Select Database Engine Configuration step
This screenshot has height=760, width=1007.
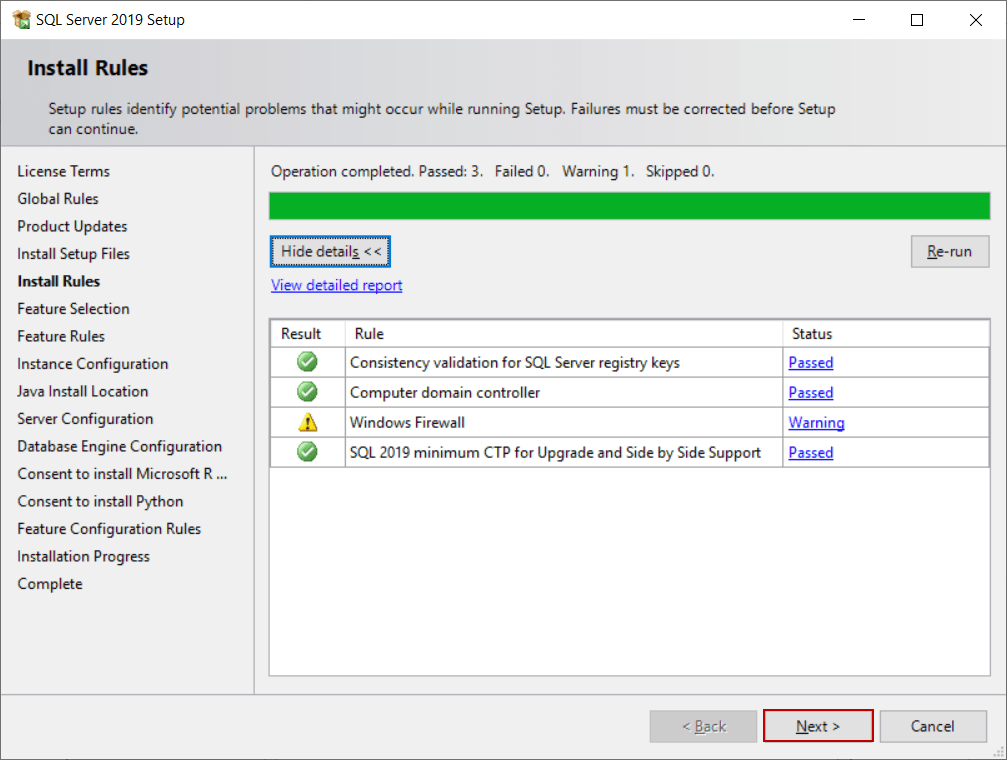coord(119,446)
